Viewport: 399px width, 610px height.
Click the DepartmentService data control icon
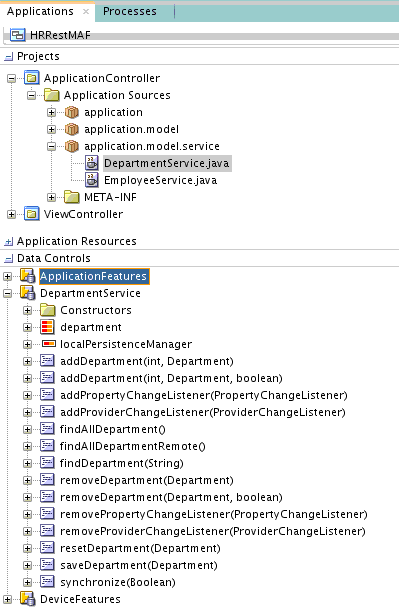[28, 293]
